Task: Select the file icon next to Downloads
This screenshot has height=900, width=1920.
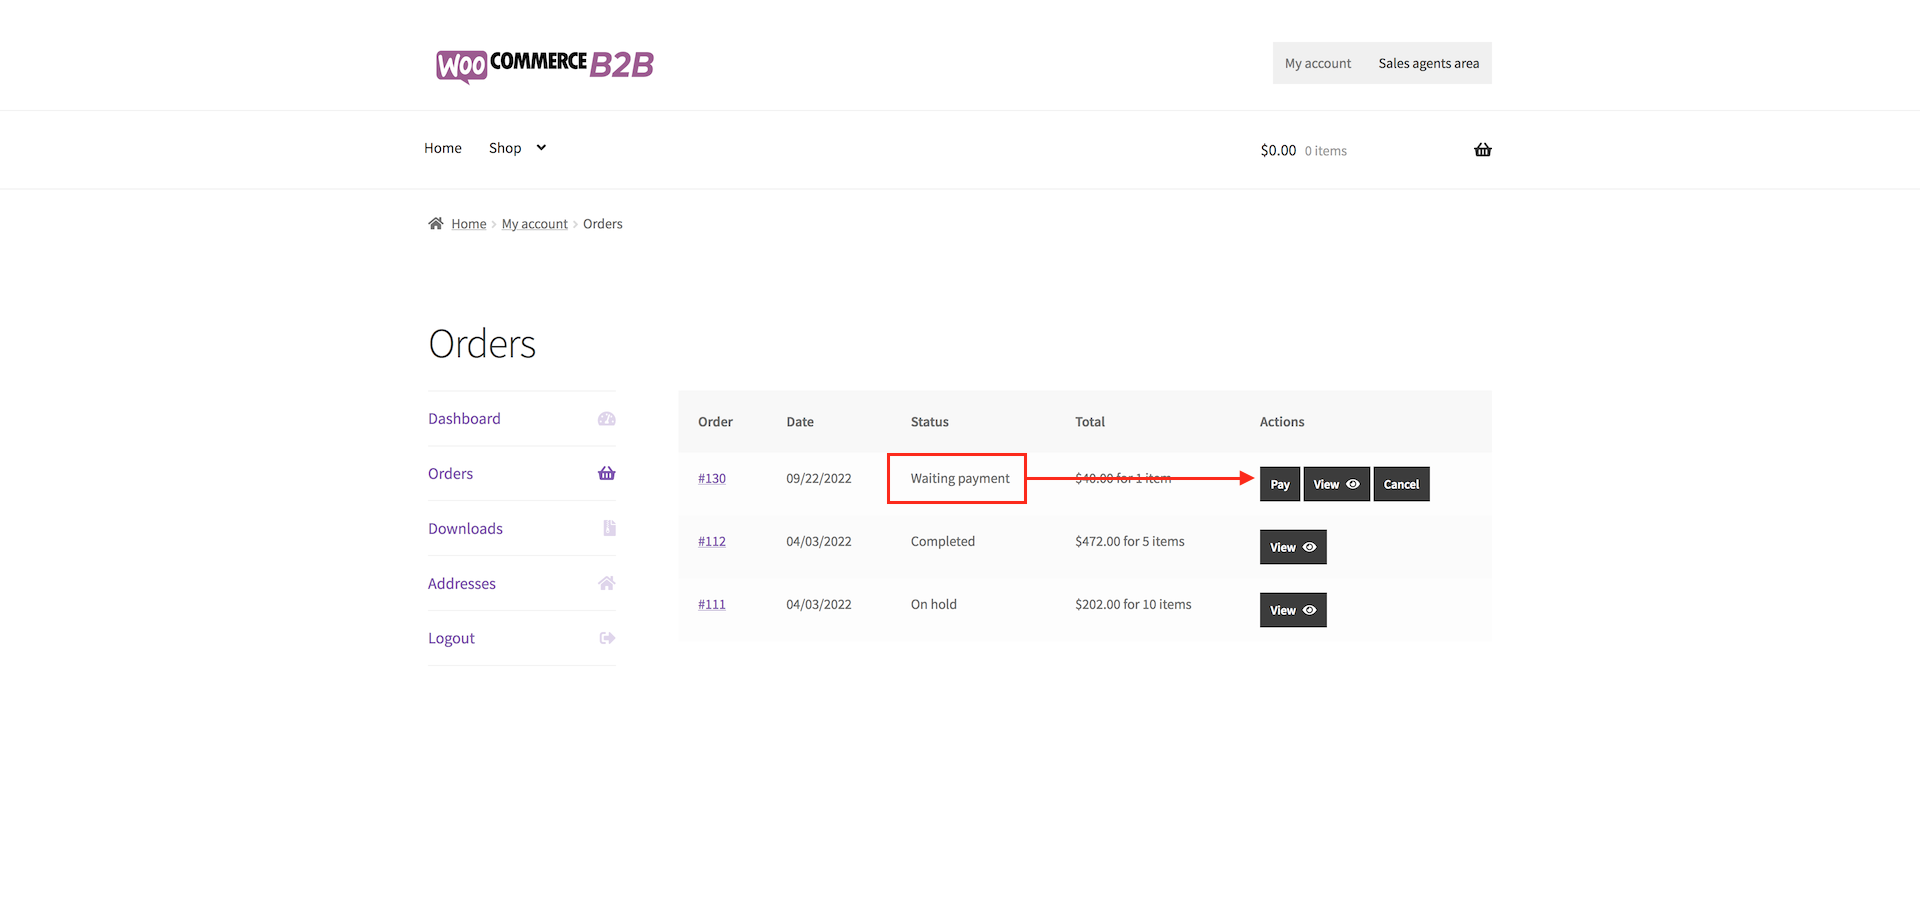Action: [609, 528]
